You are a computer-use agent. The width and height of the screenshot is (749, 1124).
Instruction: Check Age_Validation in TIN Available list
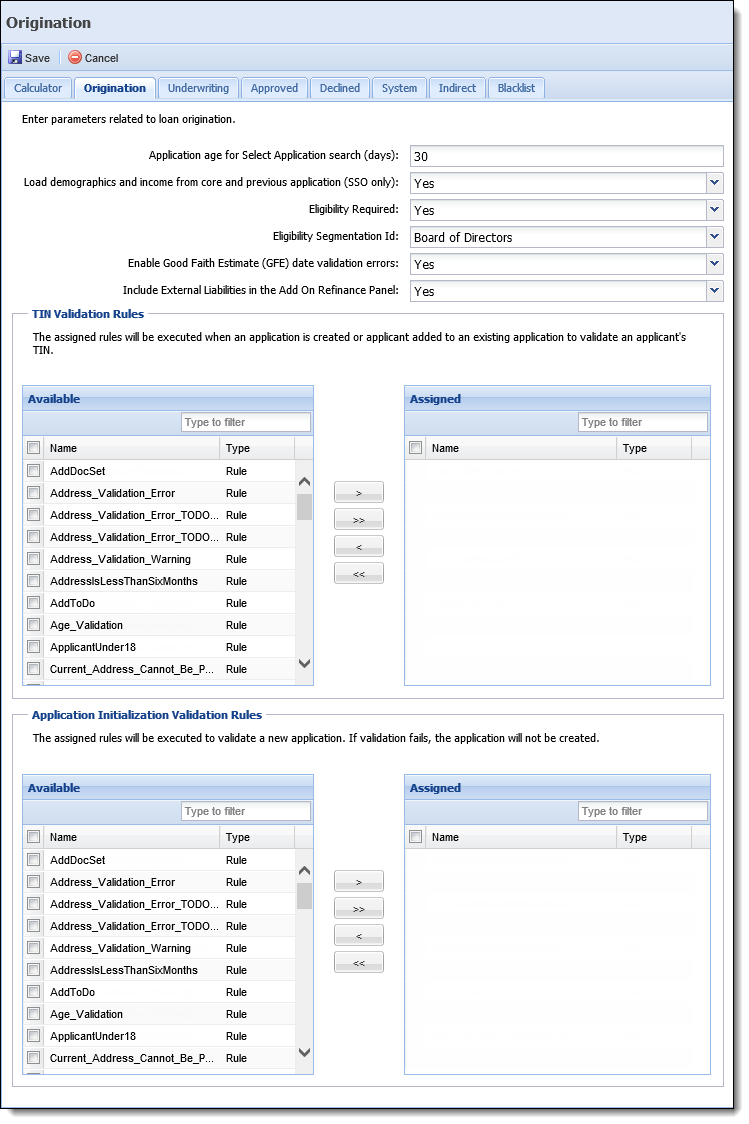tap(34, 624)
